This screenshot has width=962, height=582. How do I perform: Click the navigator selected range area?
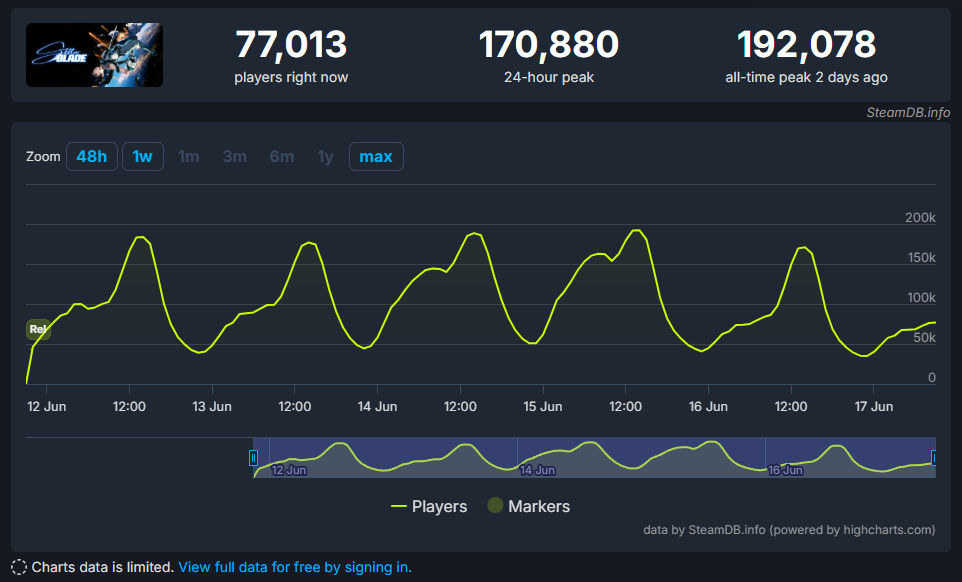pyautogui.click(x=594, y=458)
